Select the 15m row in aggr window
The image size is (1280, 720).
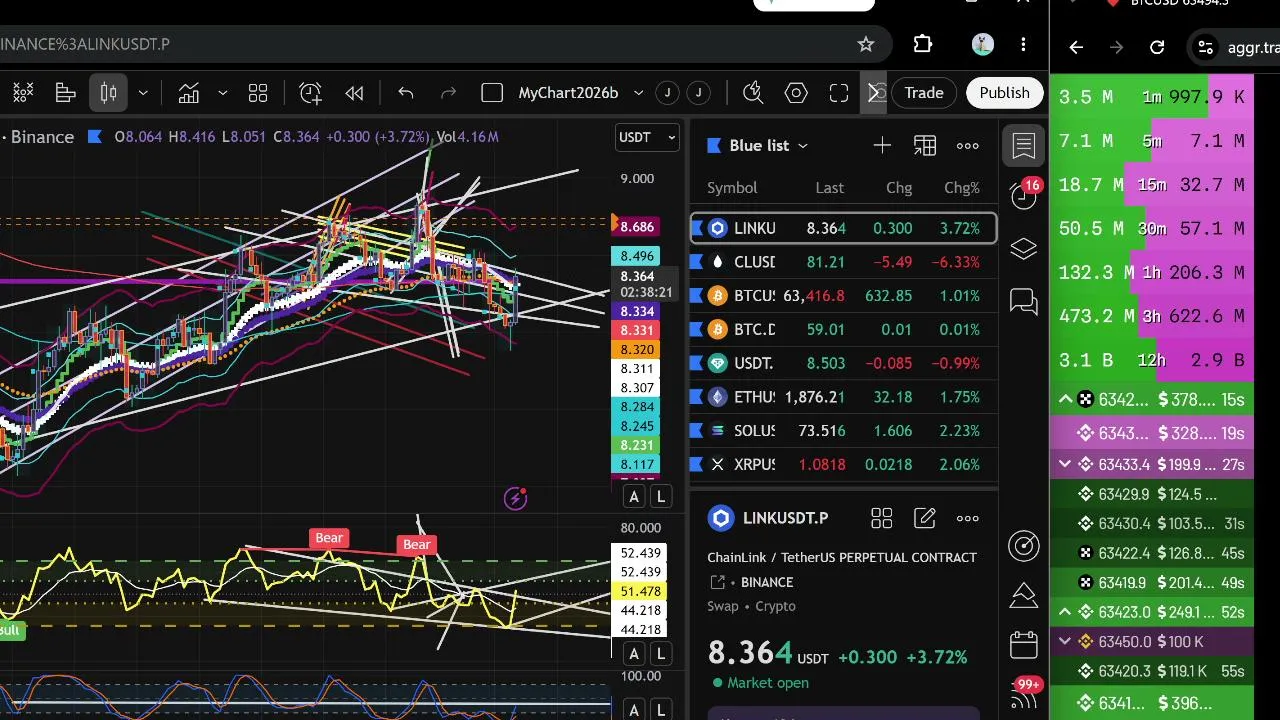click(1152, 185)
